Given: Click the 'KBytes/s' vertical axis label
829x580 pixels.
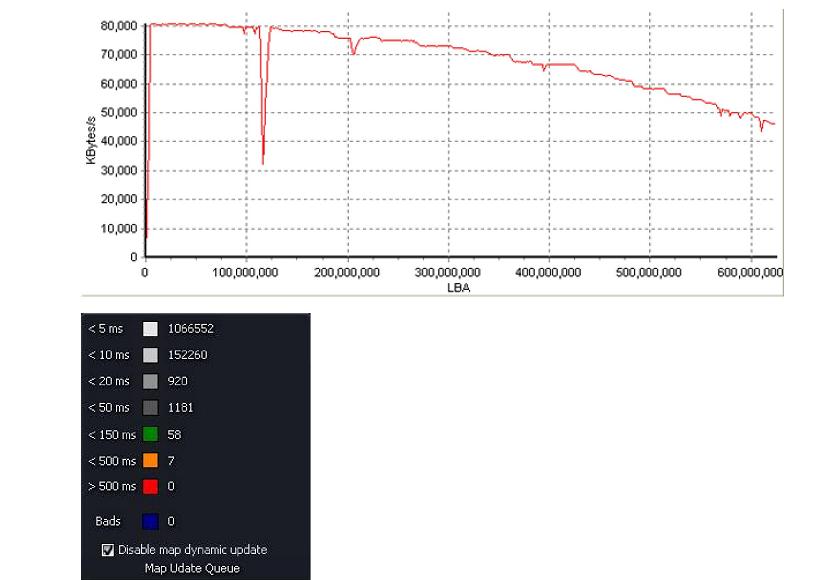Looking at the screenshot, I should pyautogui.click(x=91, y=140).
